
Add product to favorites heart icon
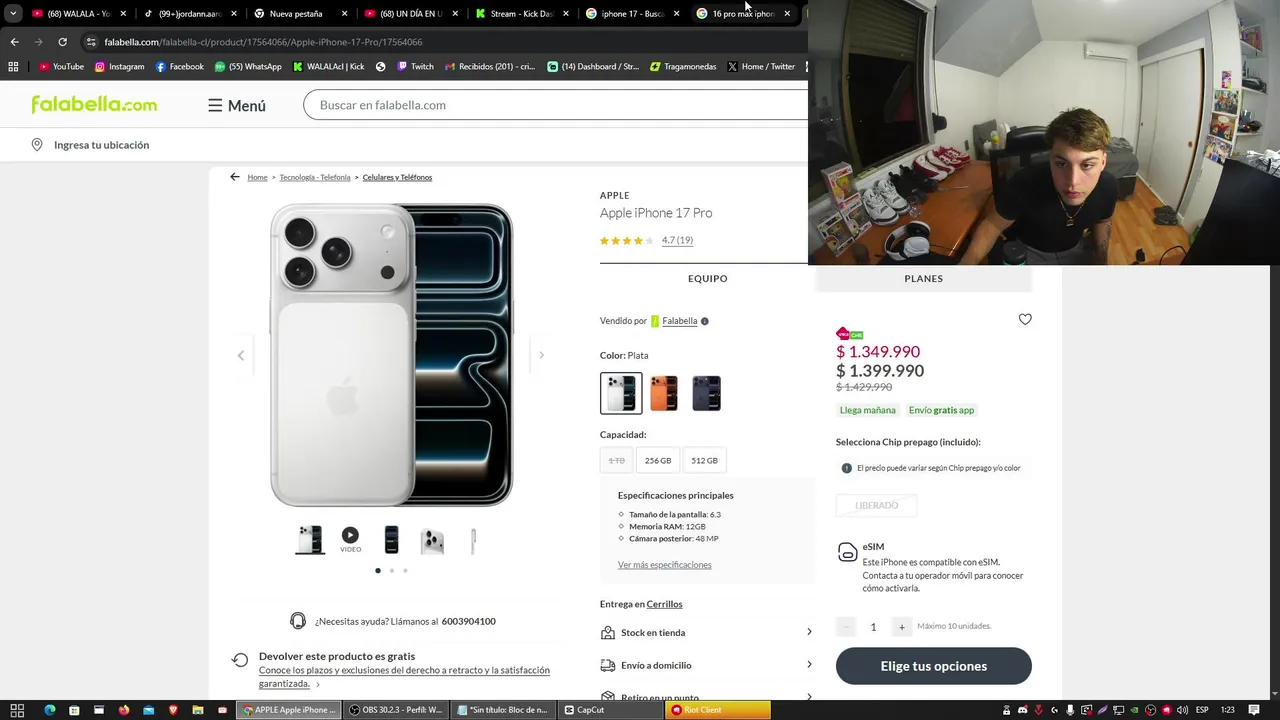(x=1025, y=319)
